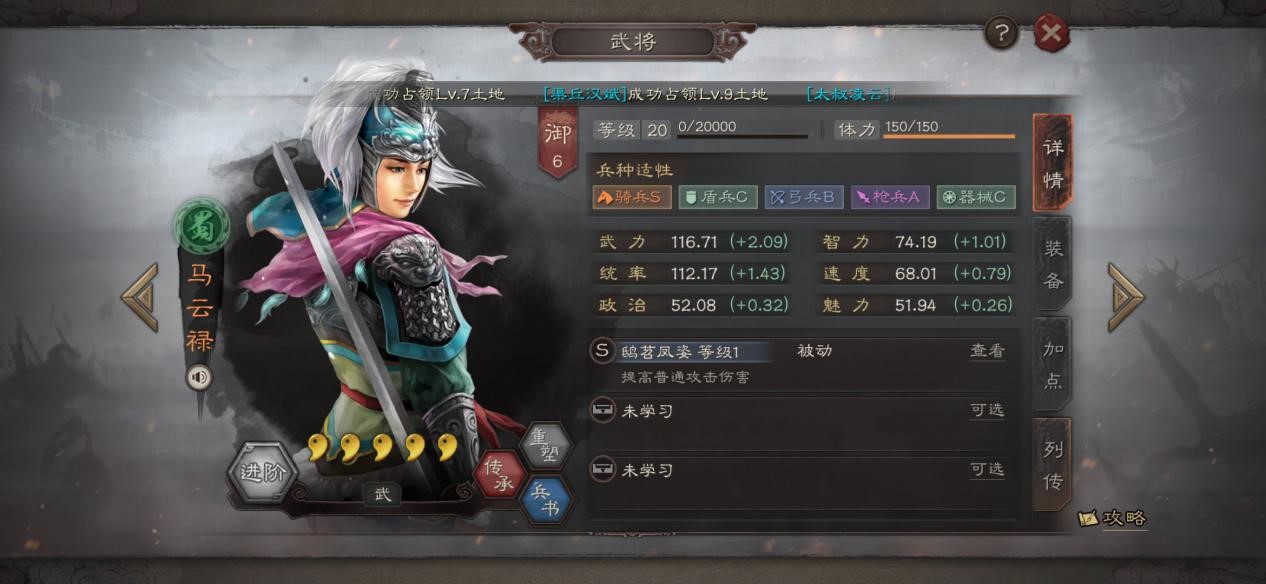Tap the 进阶 octagon icon
This screenshot has width=1266, height=584.
point(263,473)
